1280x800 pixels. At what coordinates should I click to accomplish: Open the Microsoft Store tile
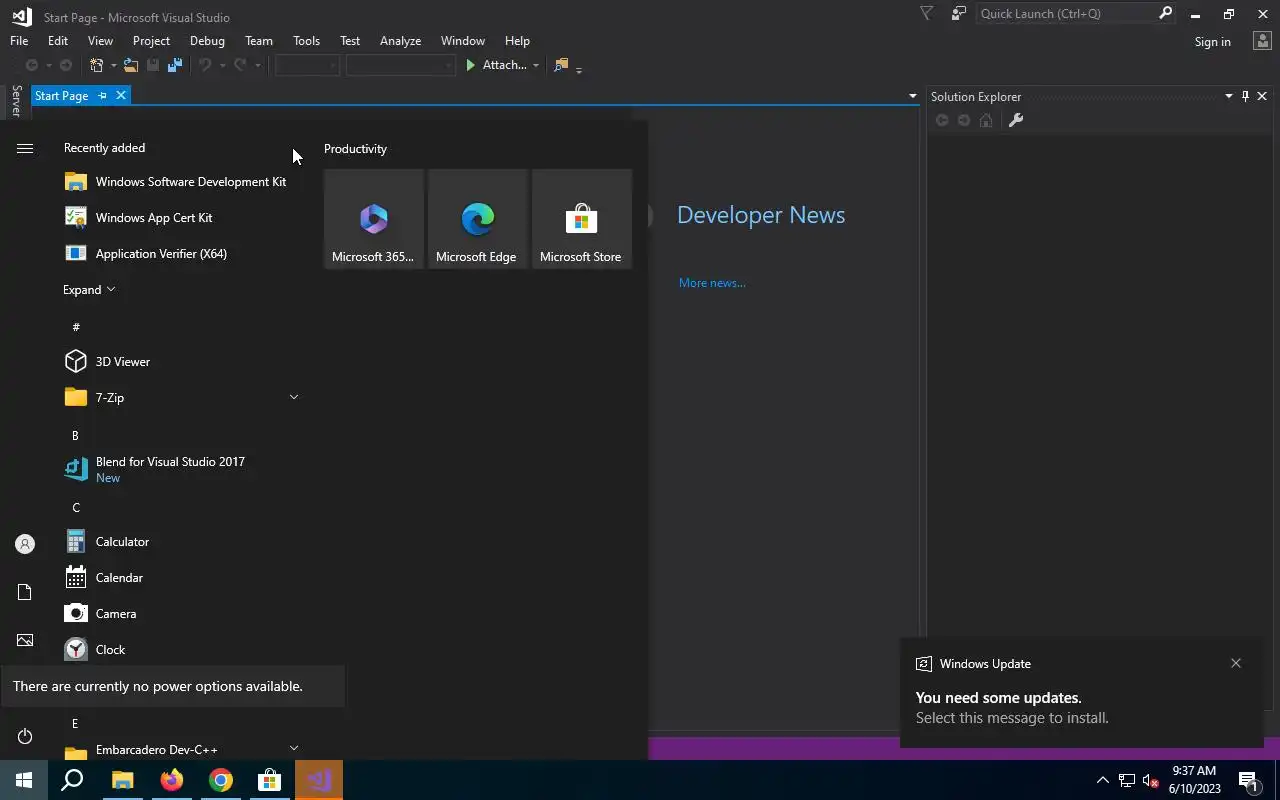point(581,218)
